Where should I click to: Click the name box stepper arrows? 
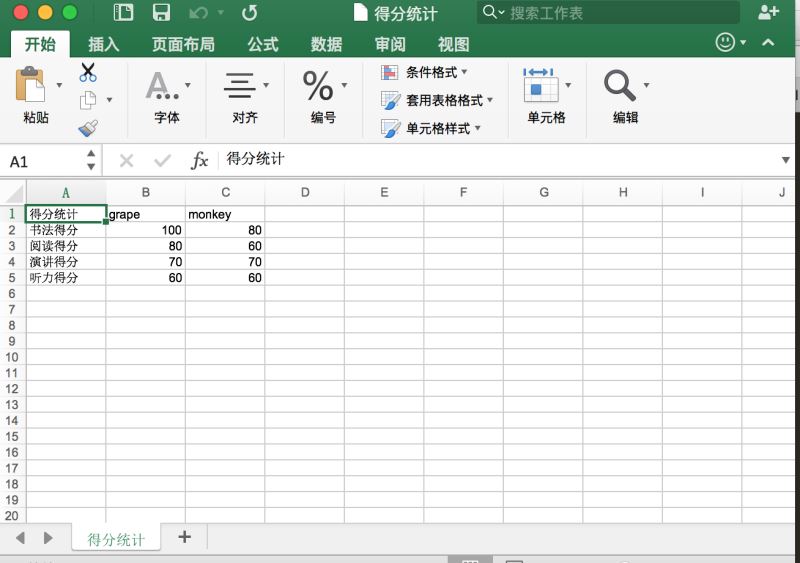[x=91, y=160]
